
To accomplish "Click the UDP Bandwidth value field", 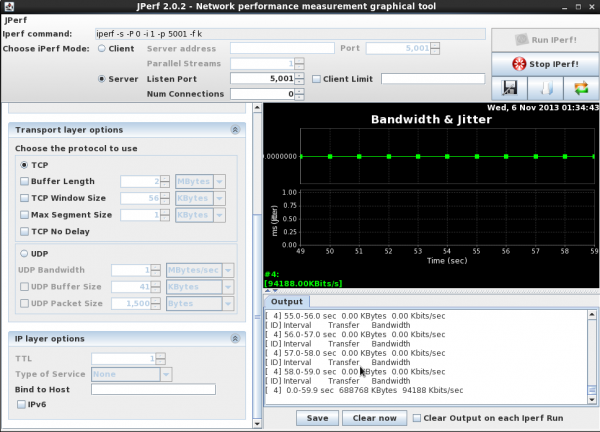I will tap(131, 270).
